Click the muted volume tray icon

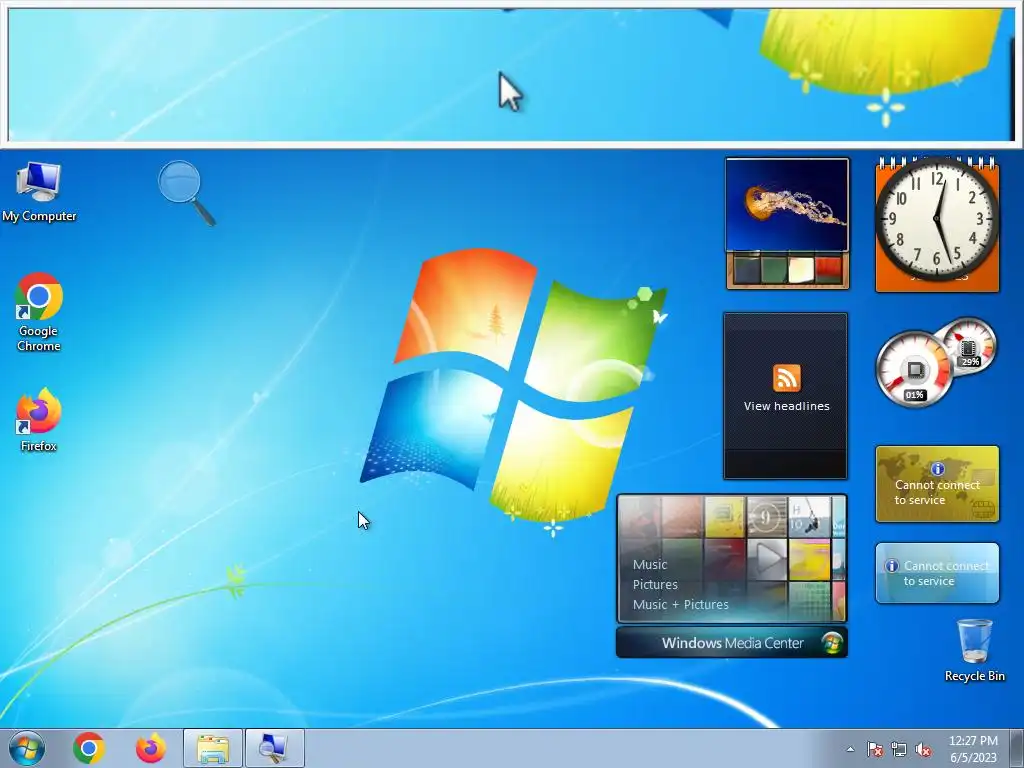tap(923, 749)
